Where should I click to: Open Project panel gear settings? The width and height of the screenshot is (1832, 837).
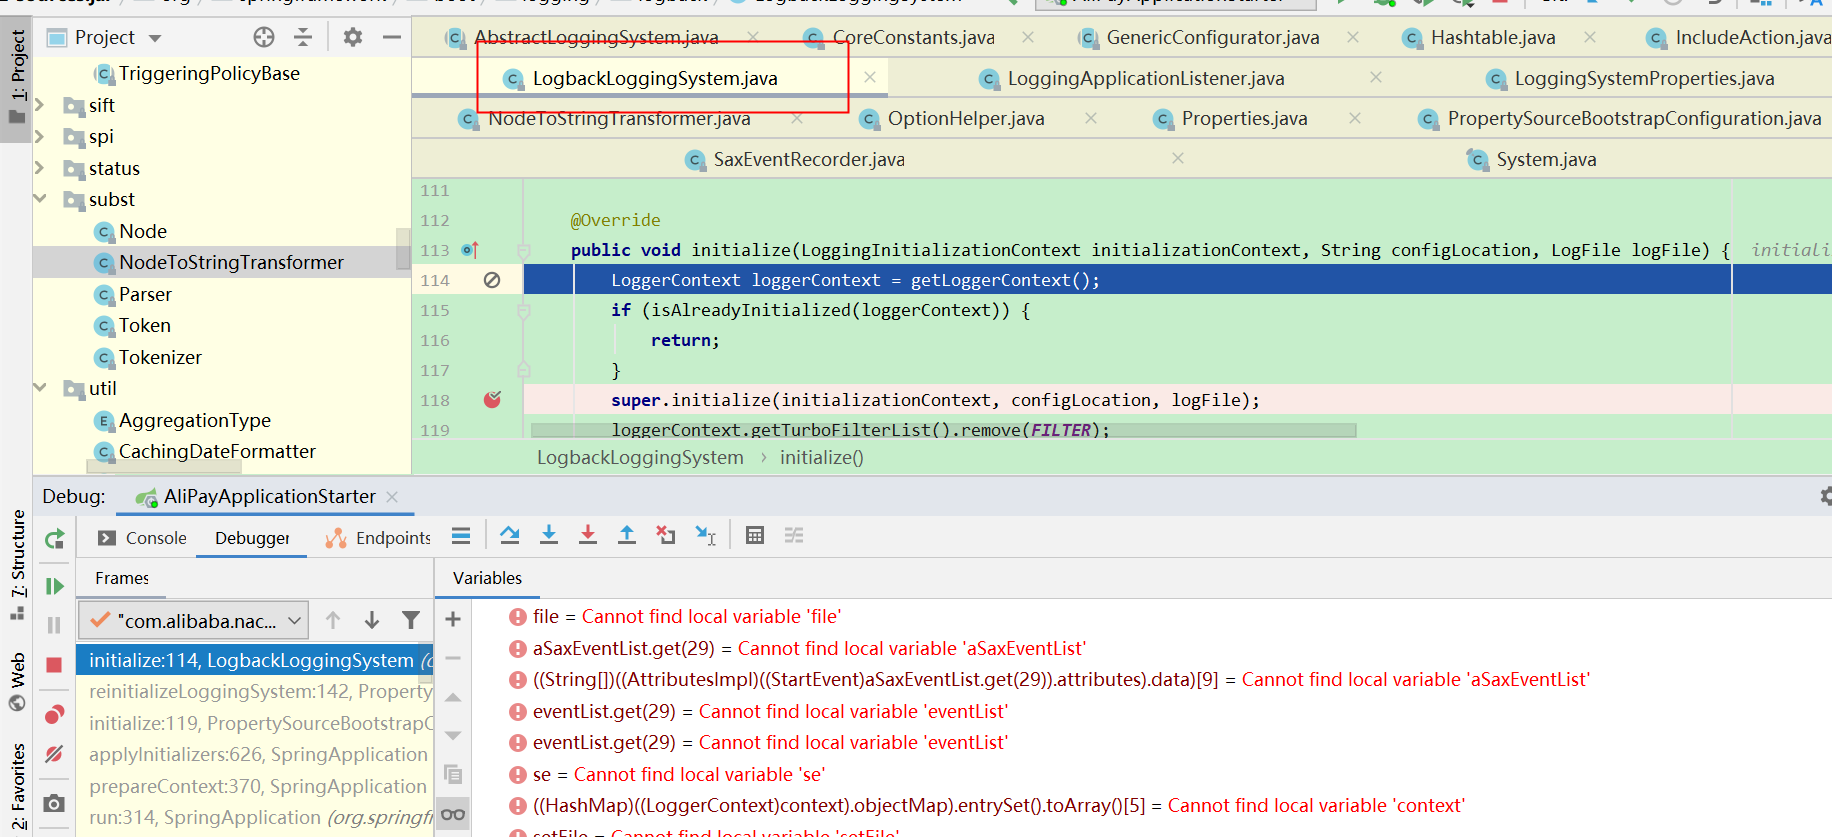pos(353,37)
